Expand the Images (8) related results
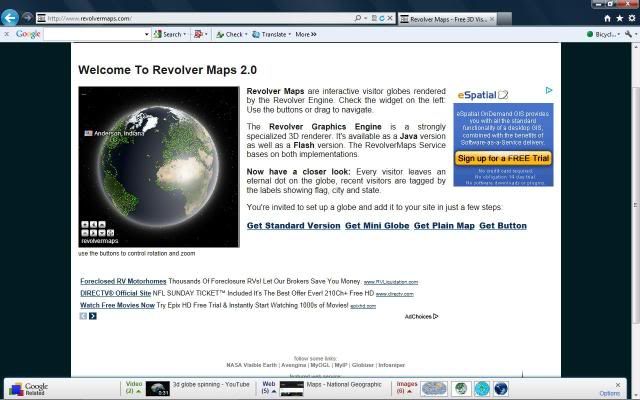 tap(407, 387)
